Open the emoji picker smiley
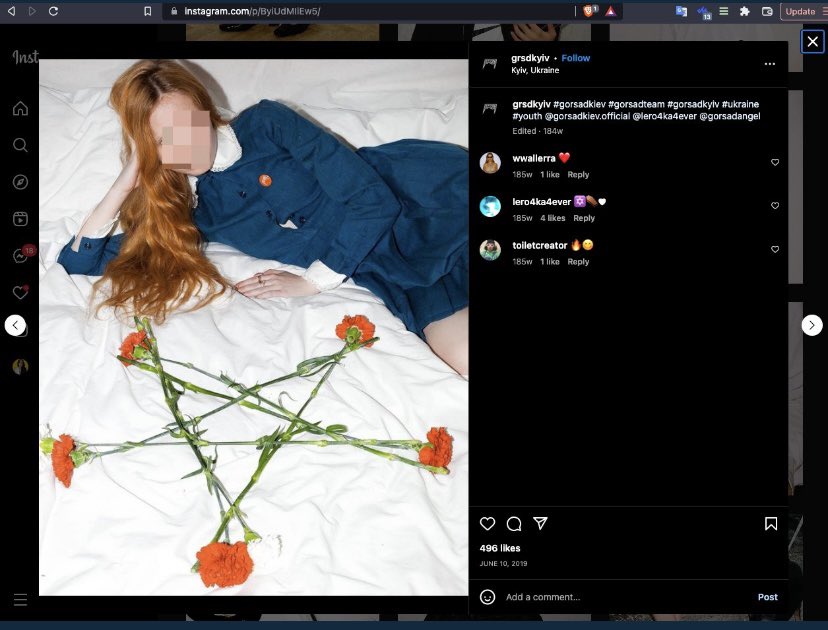828x630 pixels. tap(487, 597)
